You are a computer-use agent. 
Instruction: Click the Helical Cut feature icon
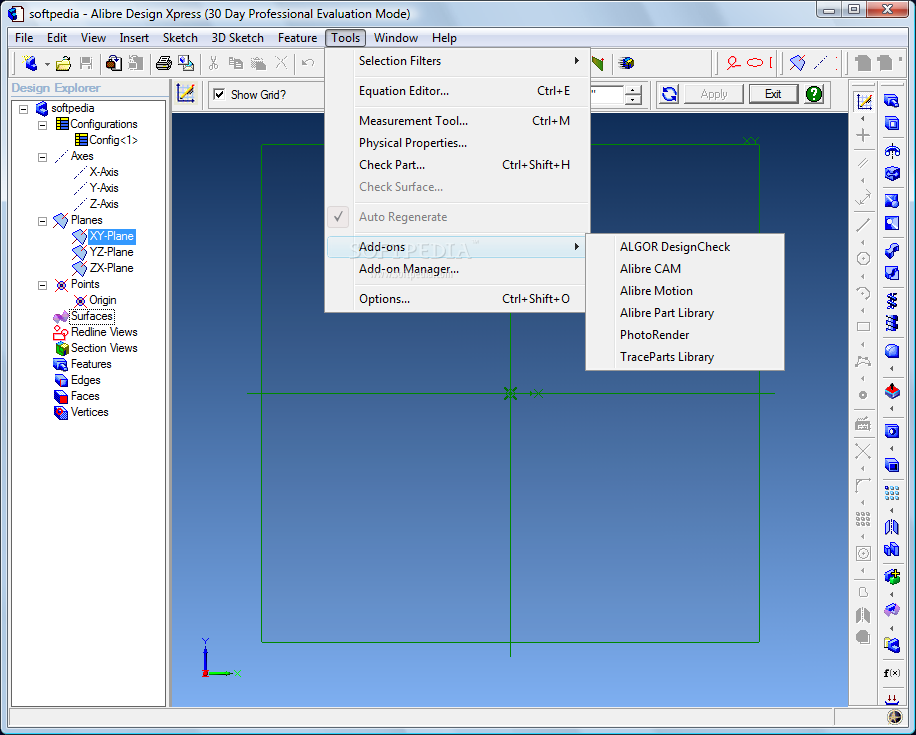coord(891,323)
